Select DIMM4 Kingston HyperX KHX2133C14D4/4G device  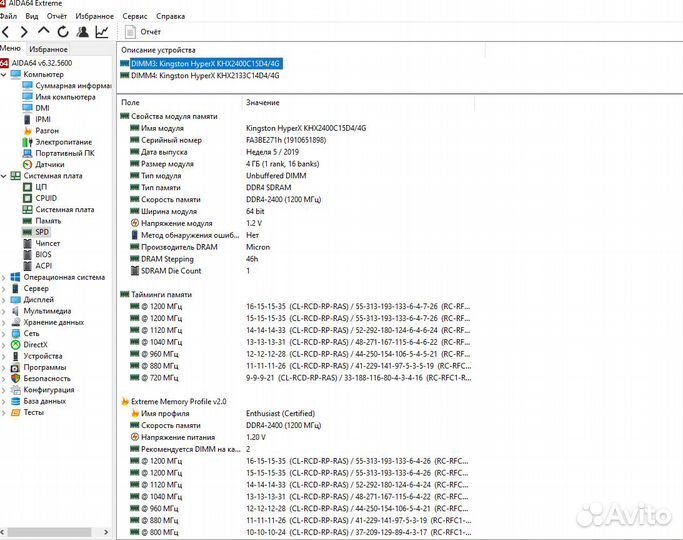[200, 76]
